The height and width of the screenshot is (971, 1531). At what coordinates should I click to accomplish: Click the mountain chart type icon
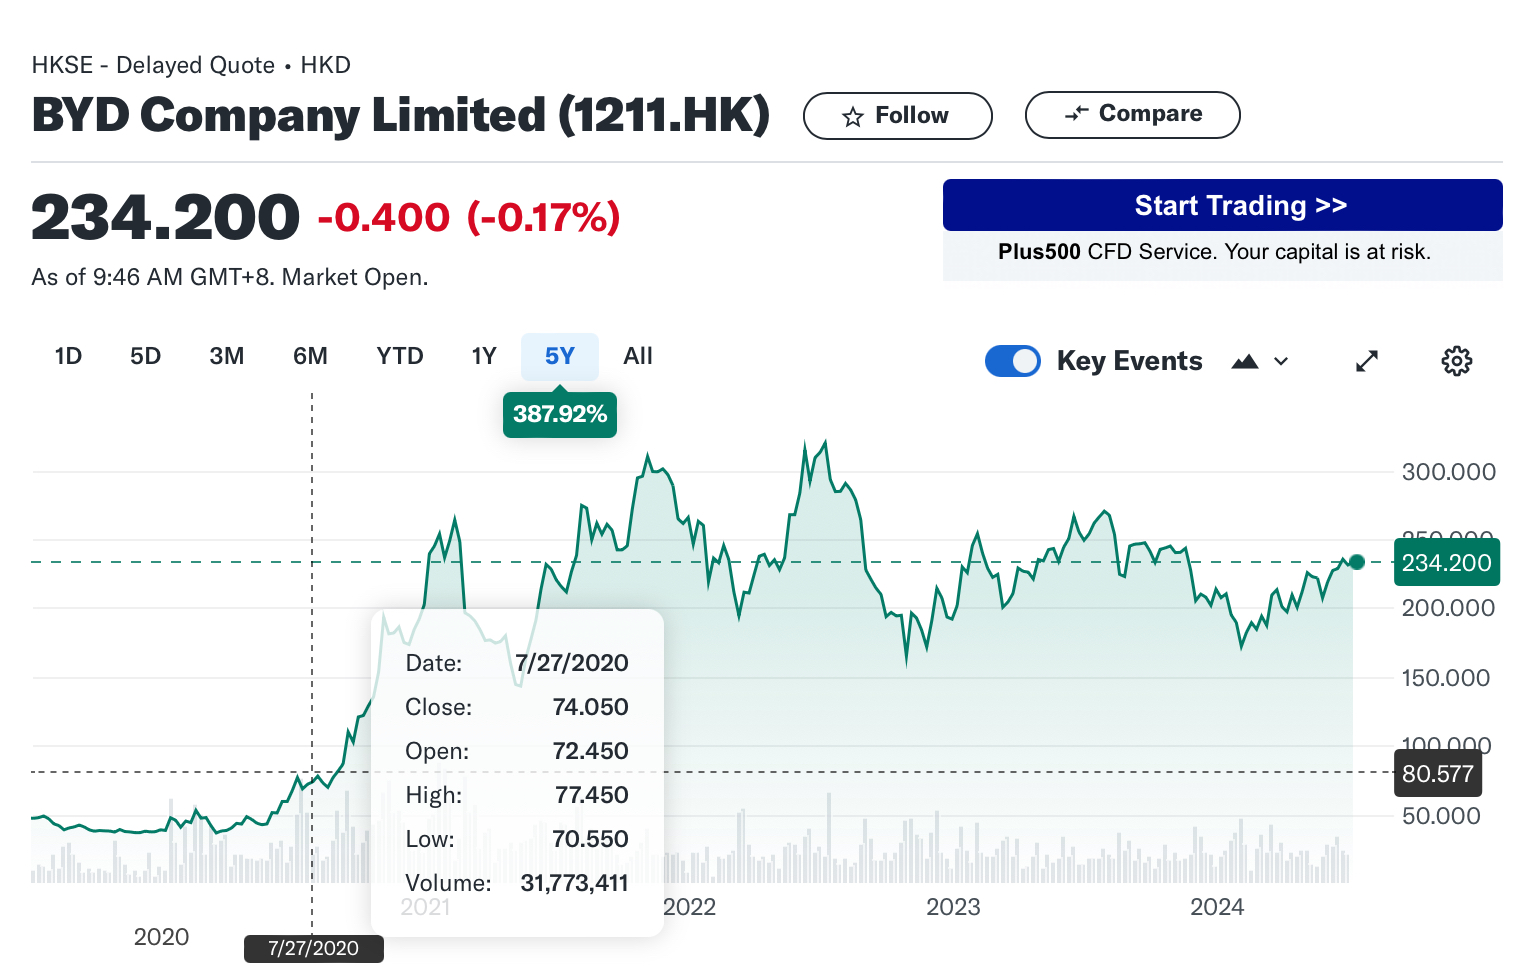(1244, 362)
